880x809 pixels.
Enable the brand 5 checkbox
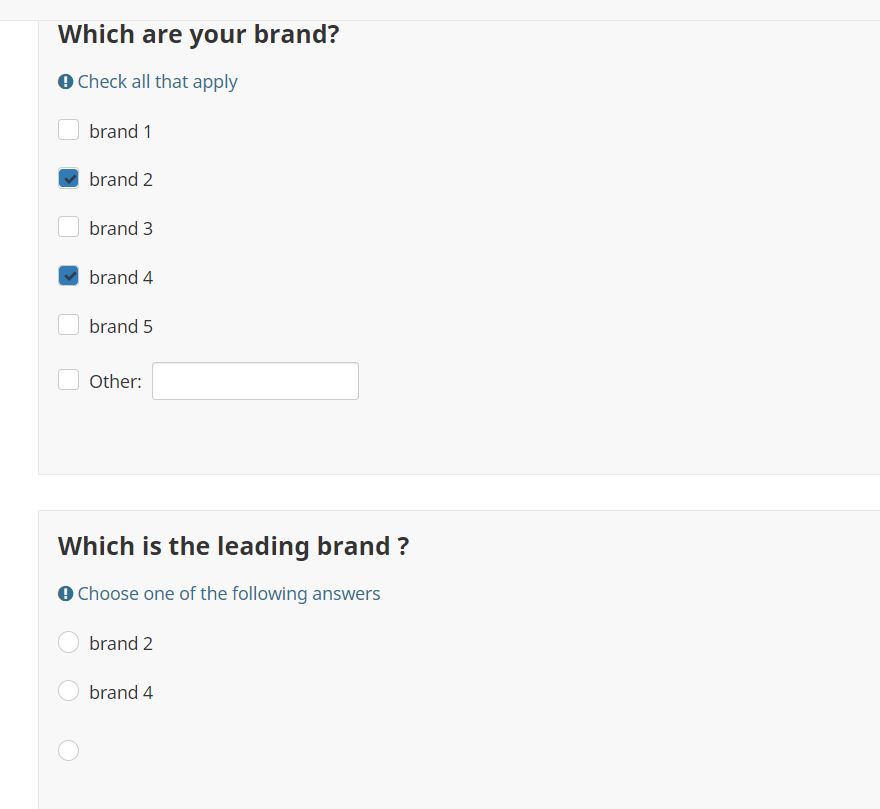(x=68, y=325)
